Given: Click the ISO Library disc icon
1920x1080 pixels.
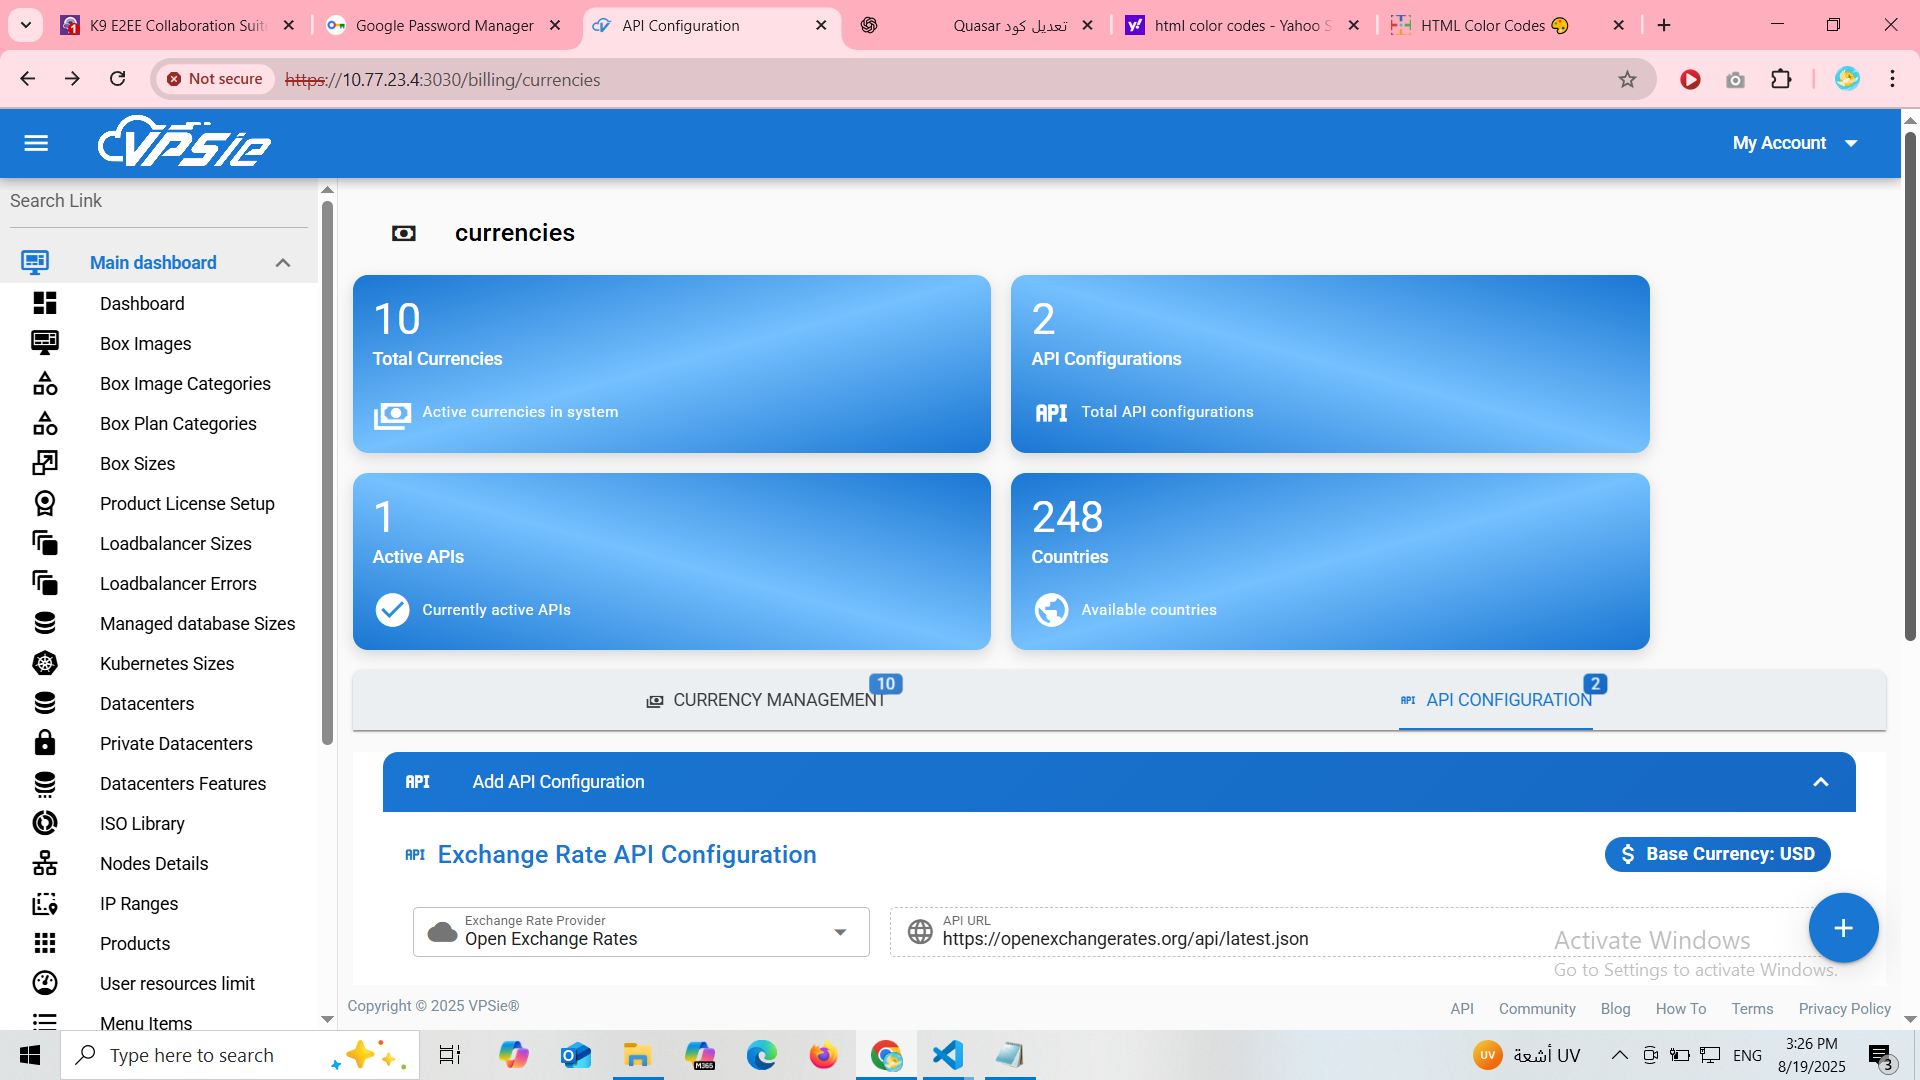Looking at the screenshot, I should [45, 823].
